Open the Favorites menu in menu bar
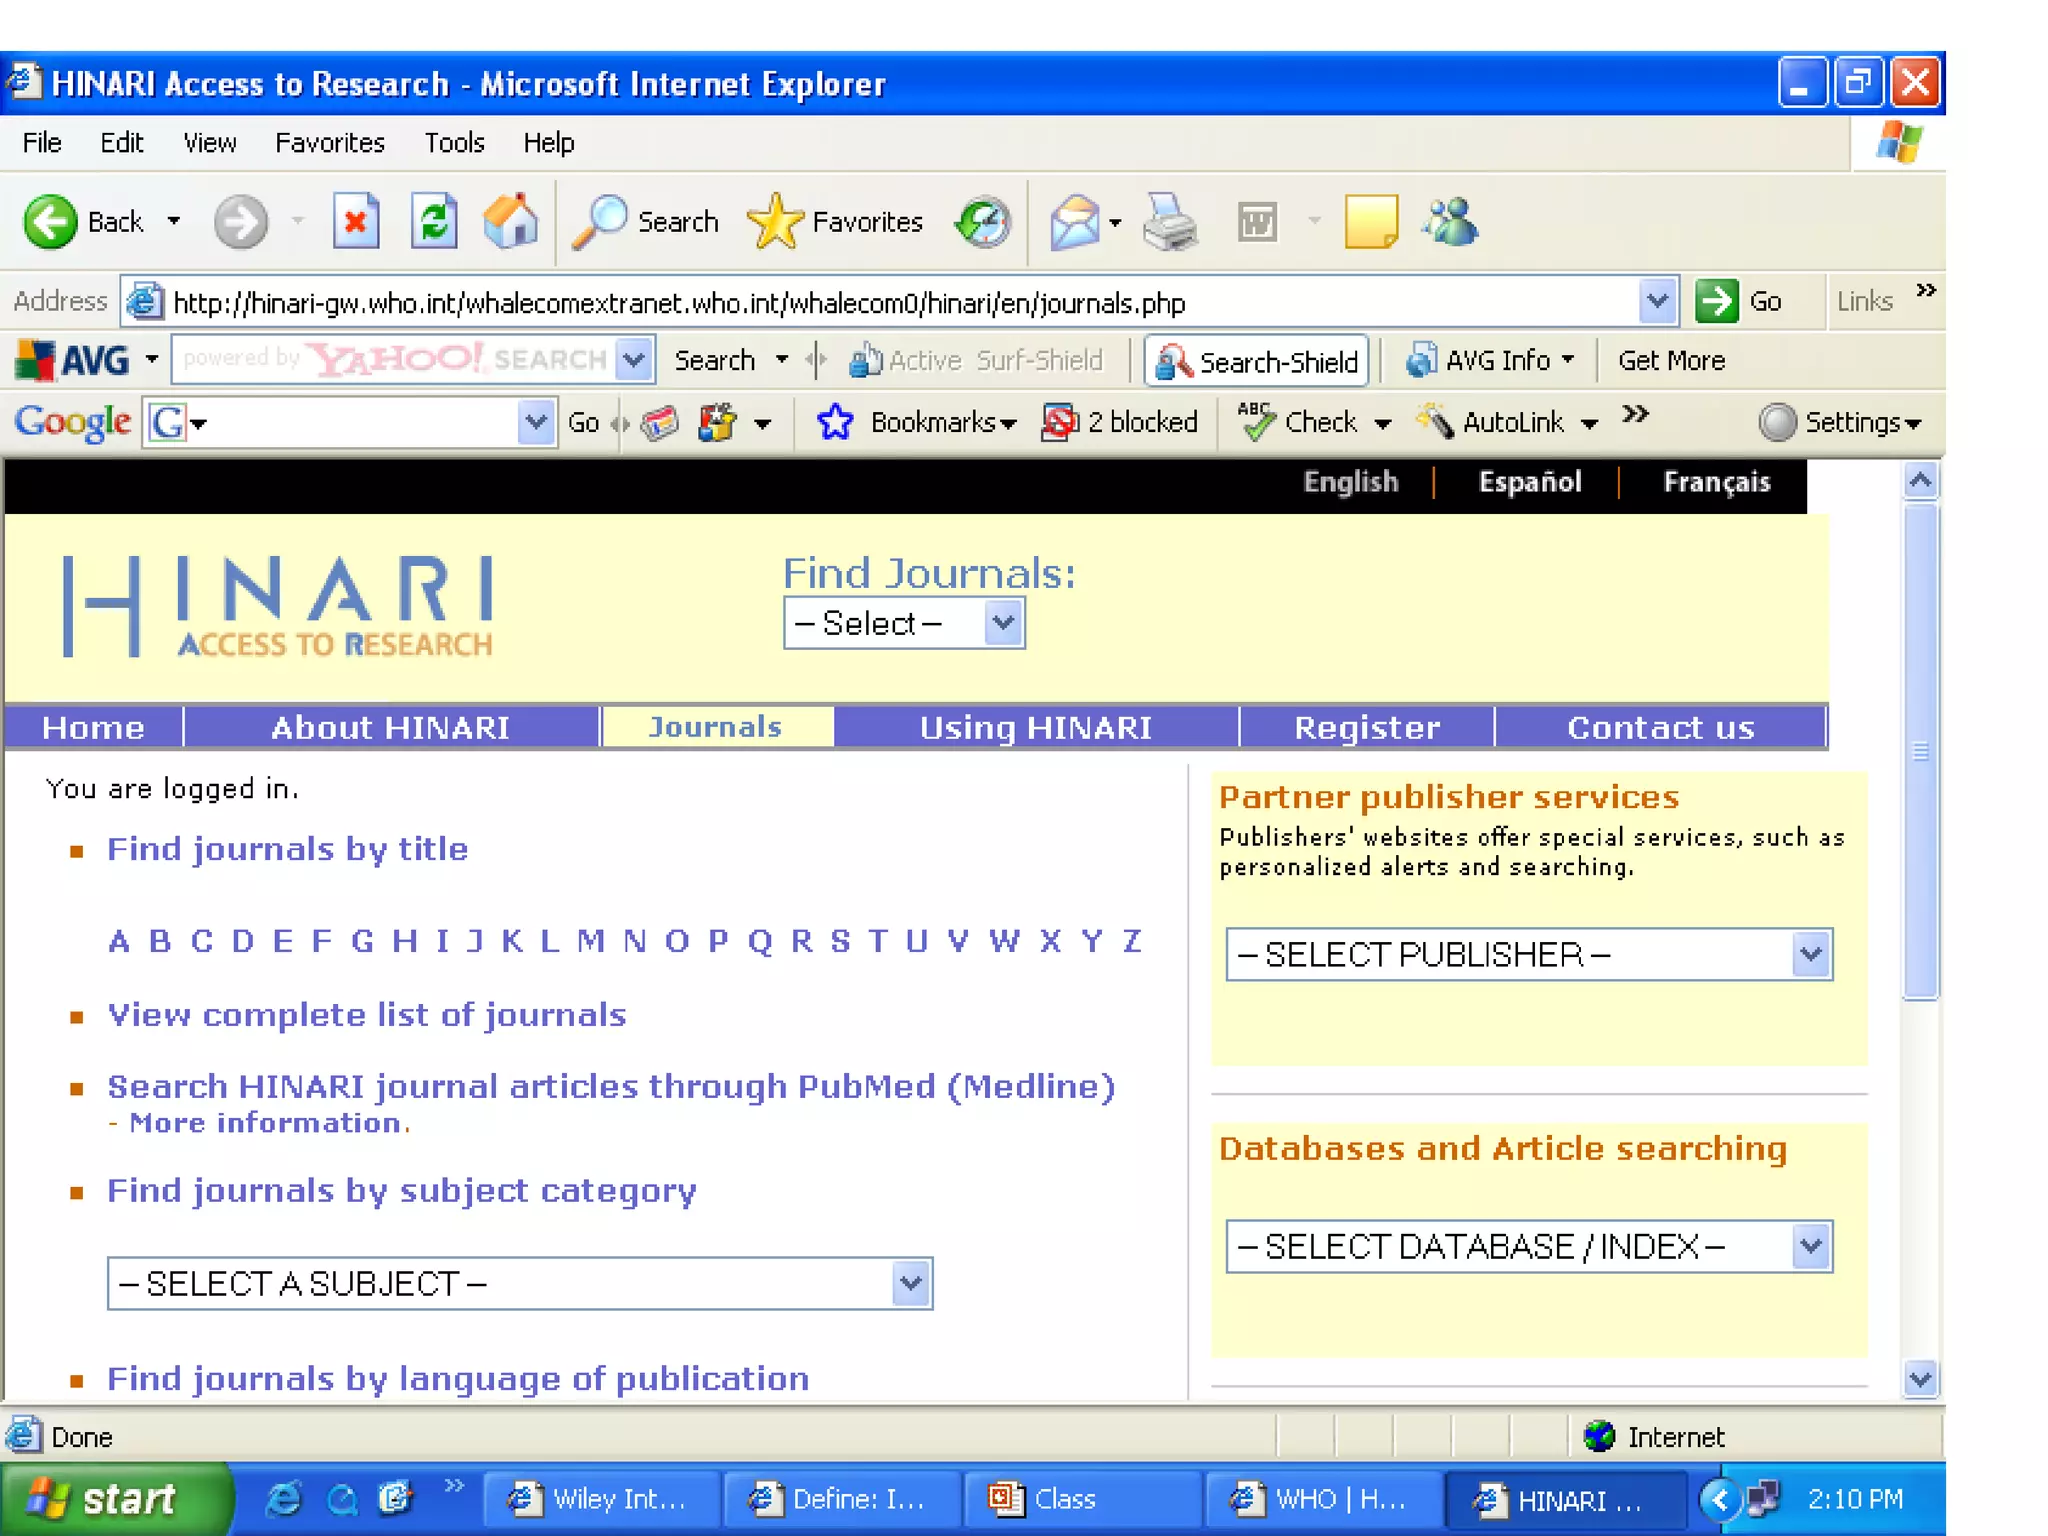 click(329, 143)
